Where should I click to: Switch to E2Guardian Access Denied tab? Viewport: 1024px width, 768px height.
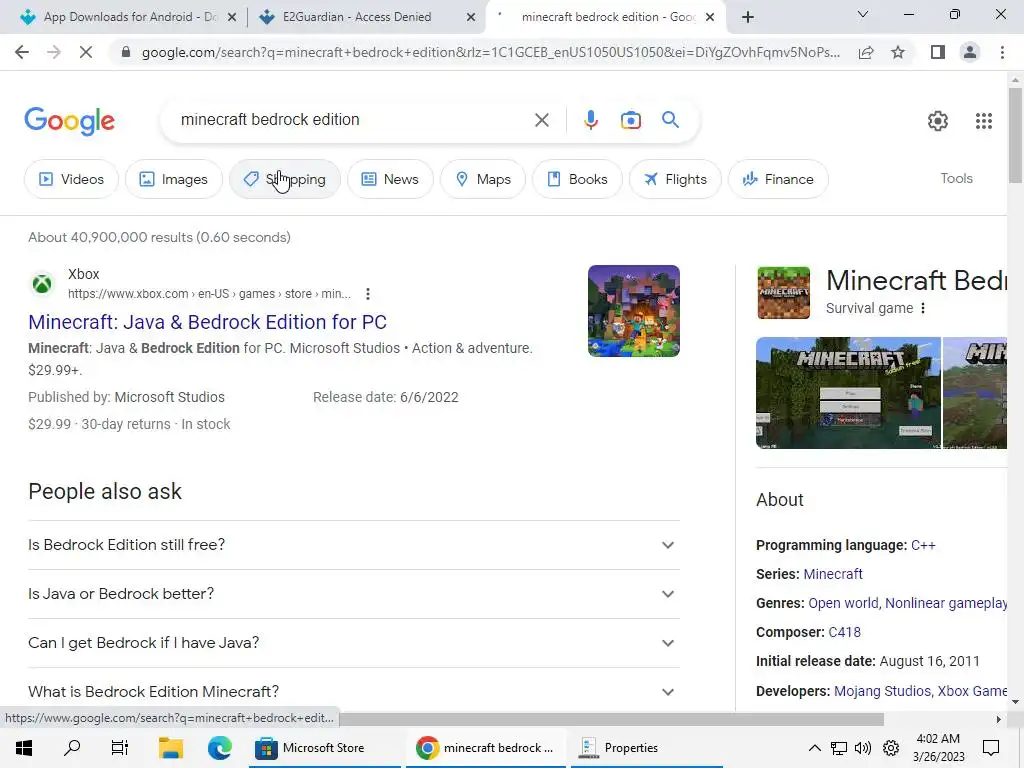pos(357,17)
